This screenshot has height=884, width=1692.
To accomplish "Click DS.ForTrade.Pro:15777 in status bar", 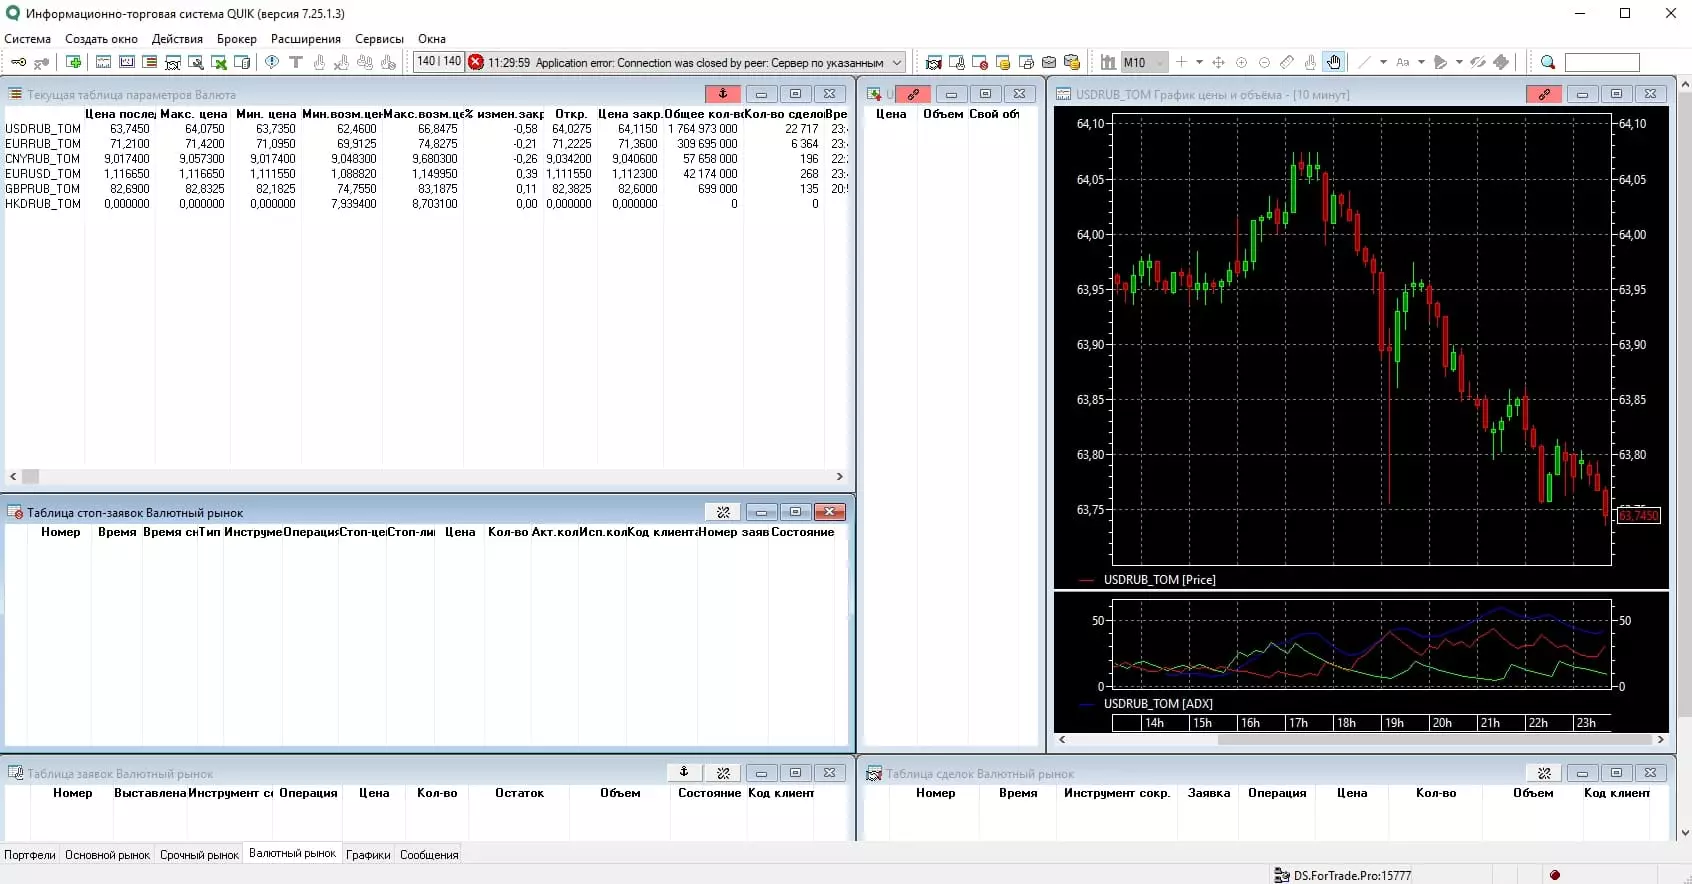I will click(x=1352, y=876).
